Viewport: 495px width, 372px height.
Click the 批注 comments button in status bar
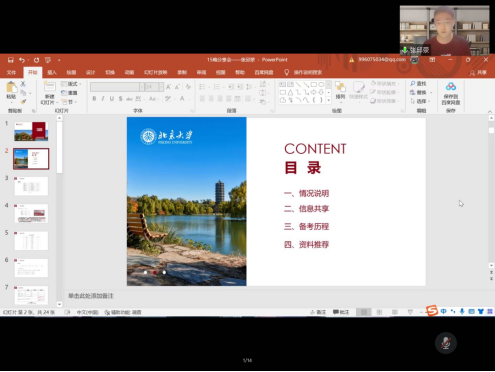pos(341,312)
